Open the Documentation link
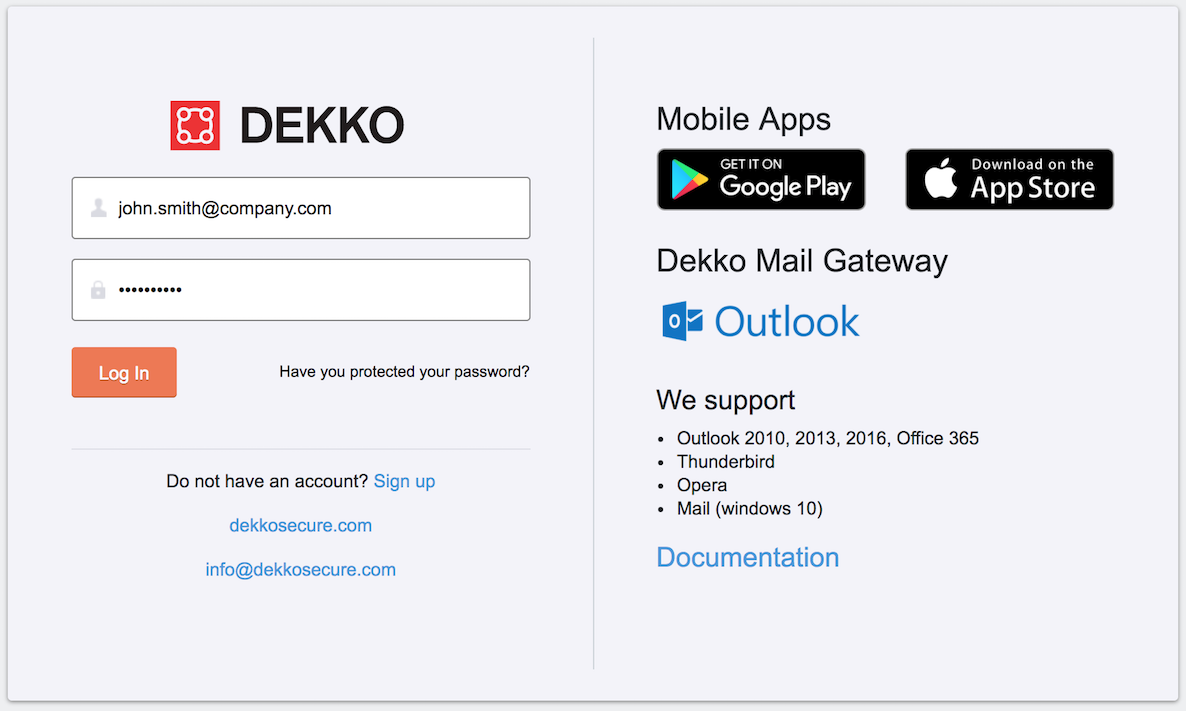Screen dimensions: 1186x711 (x=747, y=557)
